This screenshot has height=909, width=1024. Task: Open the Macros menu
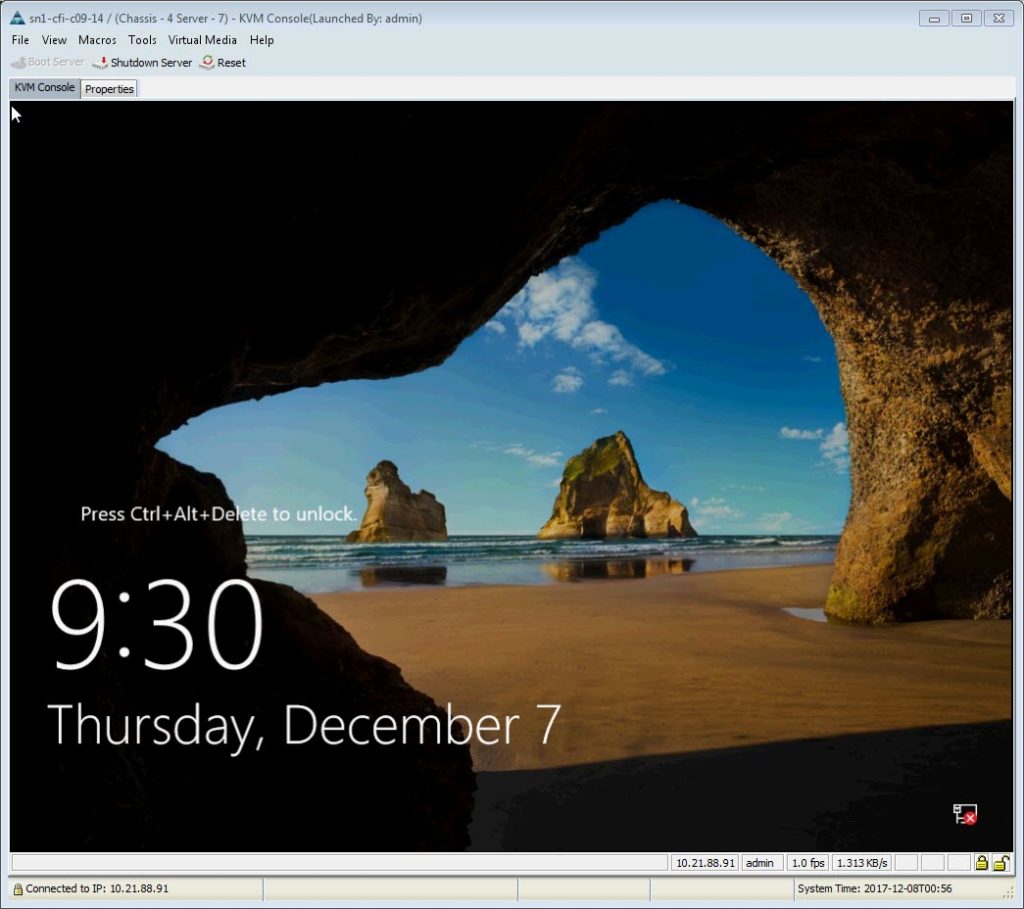tap(97, 40)
